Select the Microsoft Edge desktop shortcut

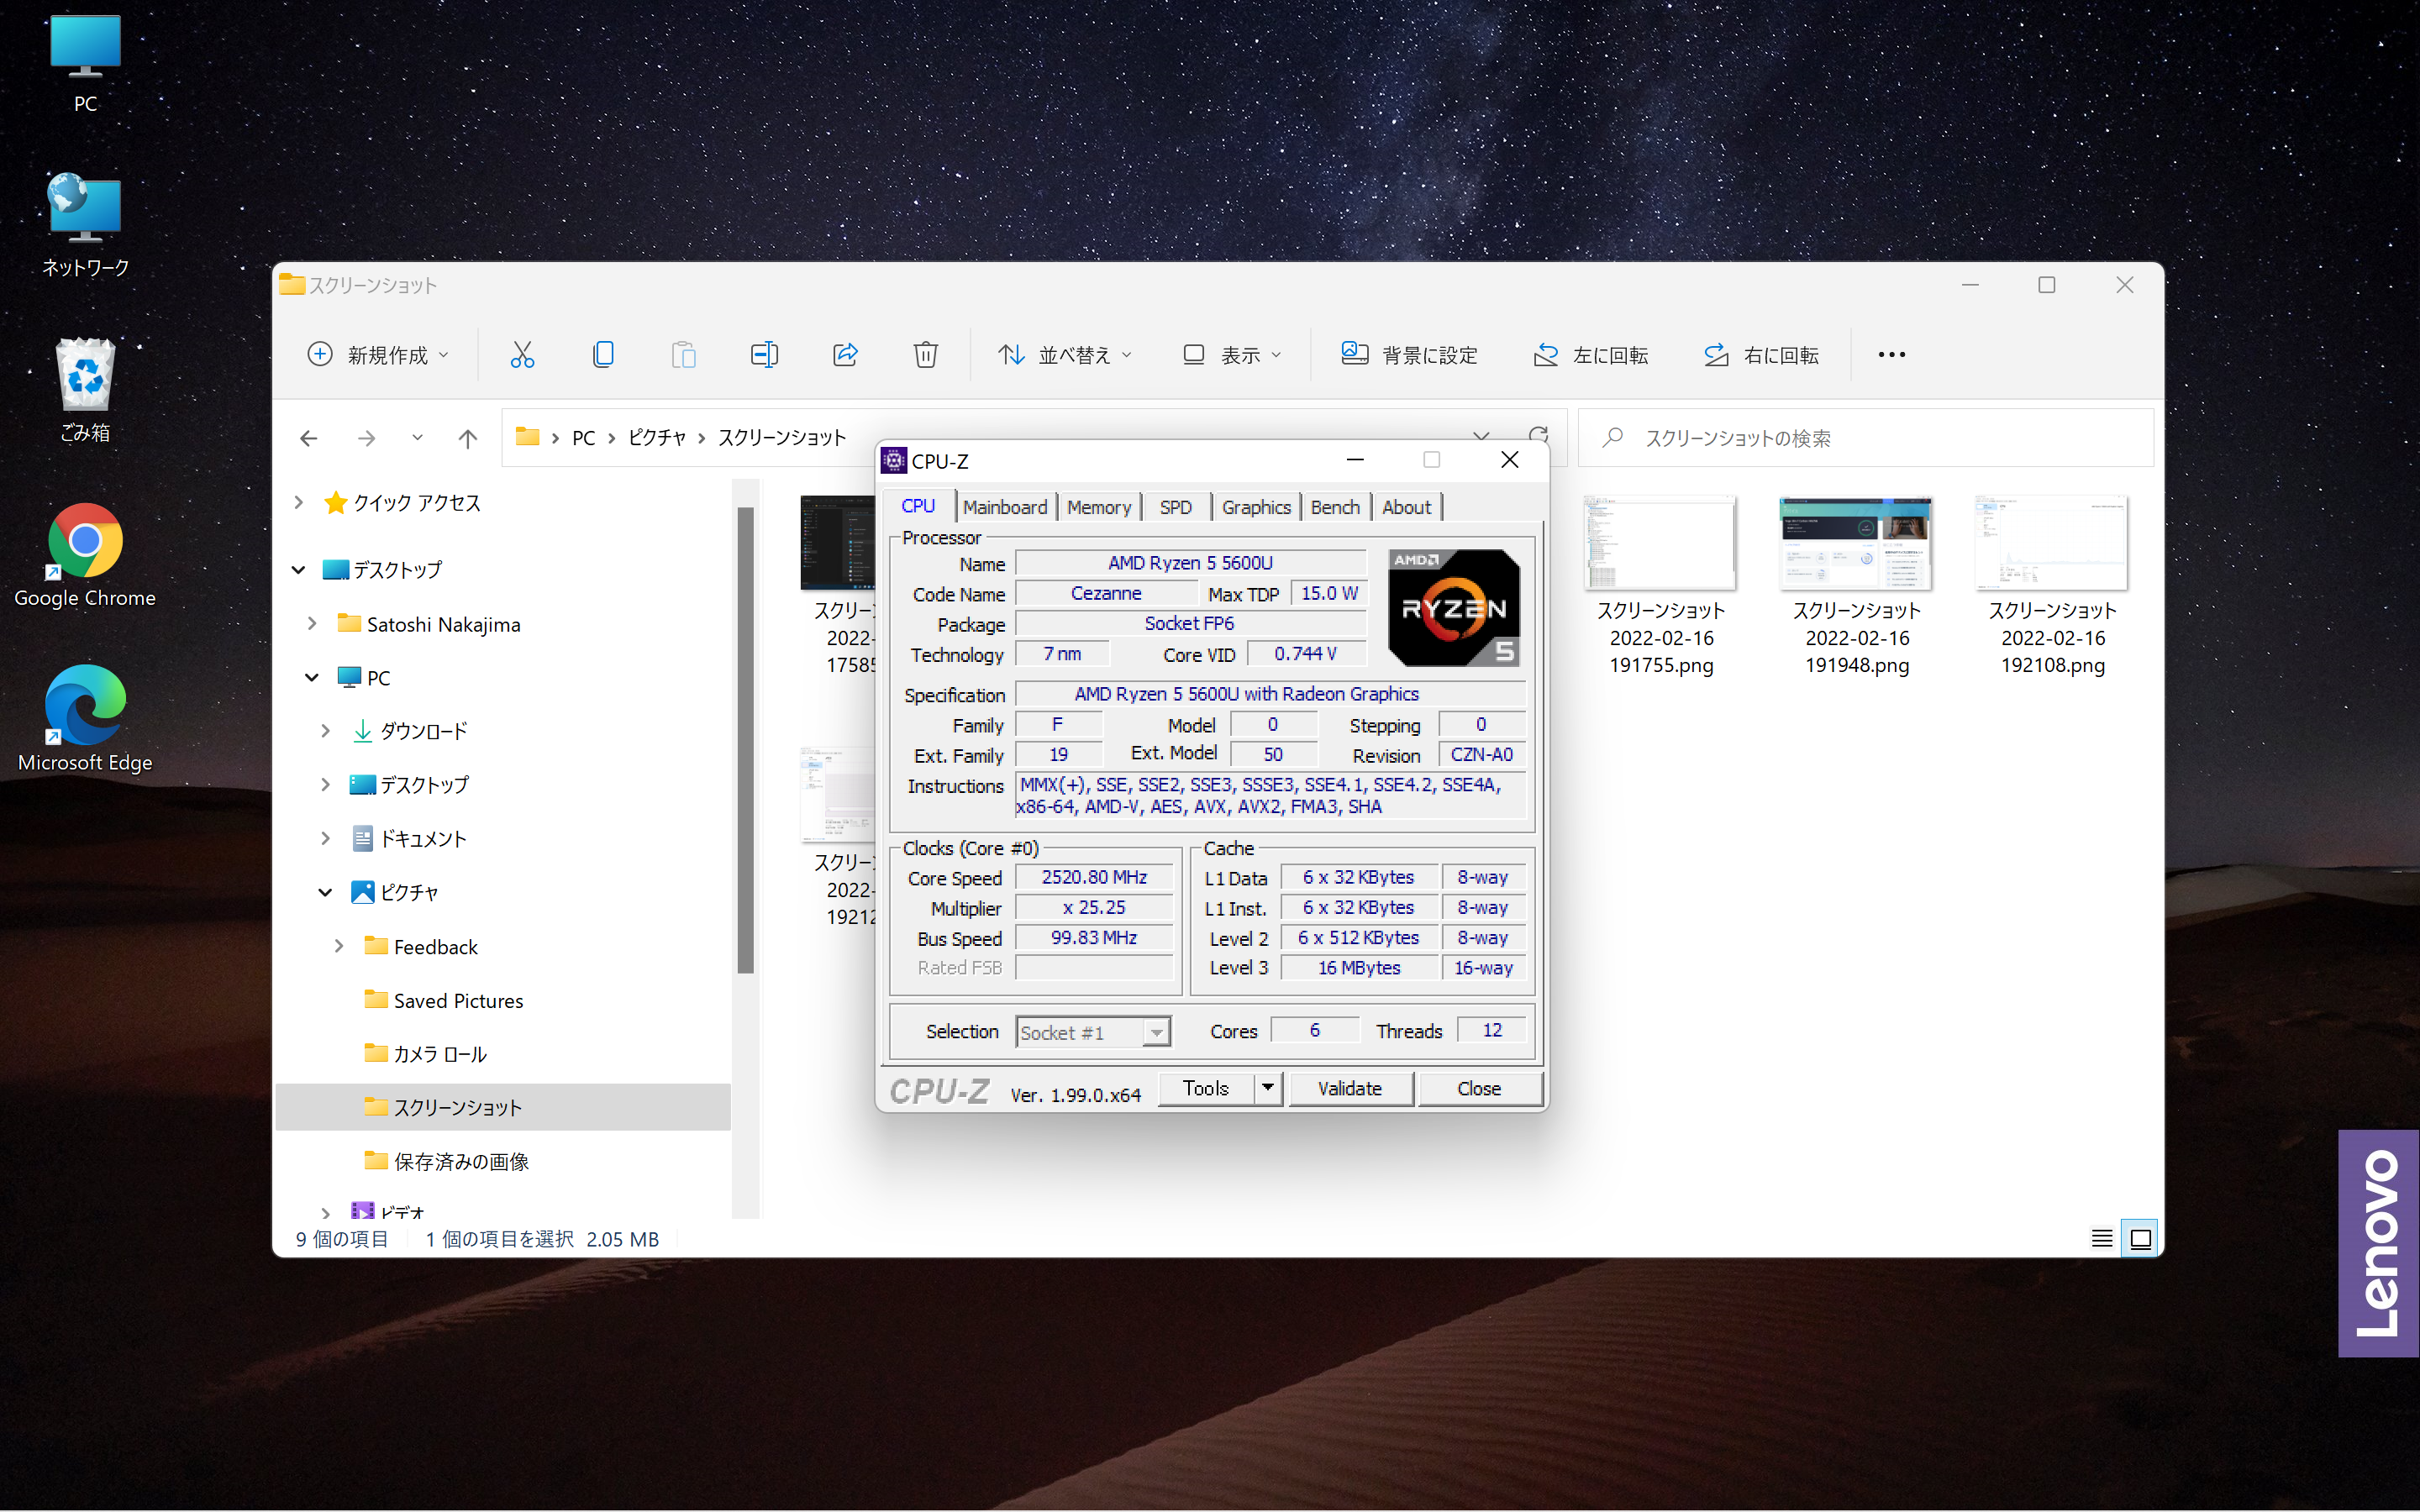[85, 720]
